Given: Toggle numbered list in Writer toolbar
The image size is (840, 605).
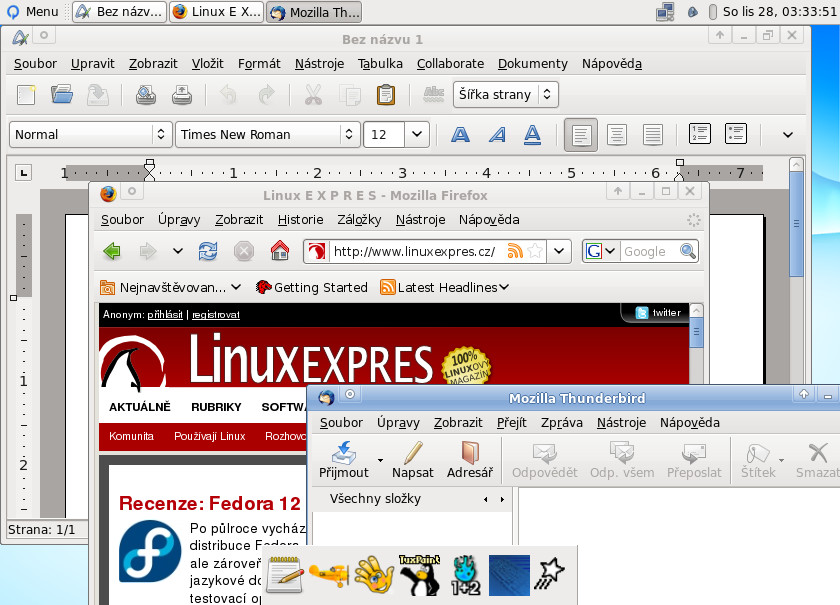Looking at the screenshot, I should (x=700, y=134).
